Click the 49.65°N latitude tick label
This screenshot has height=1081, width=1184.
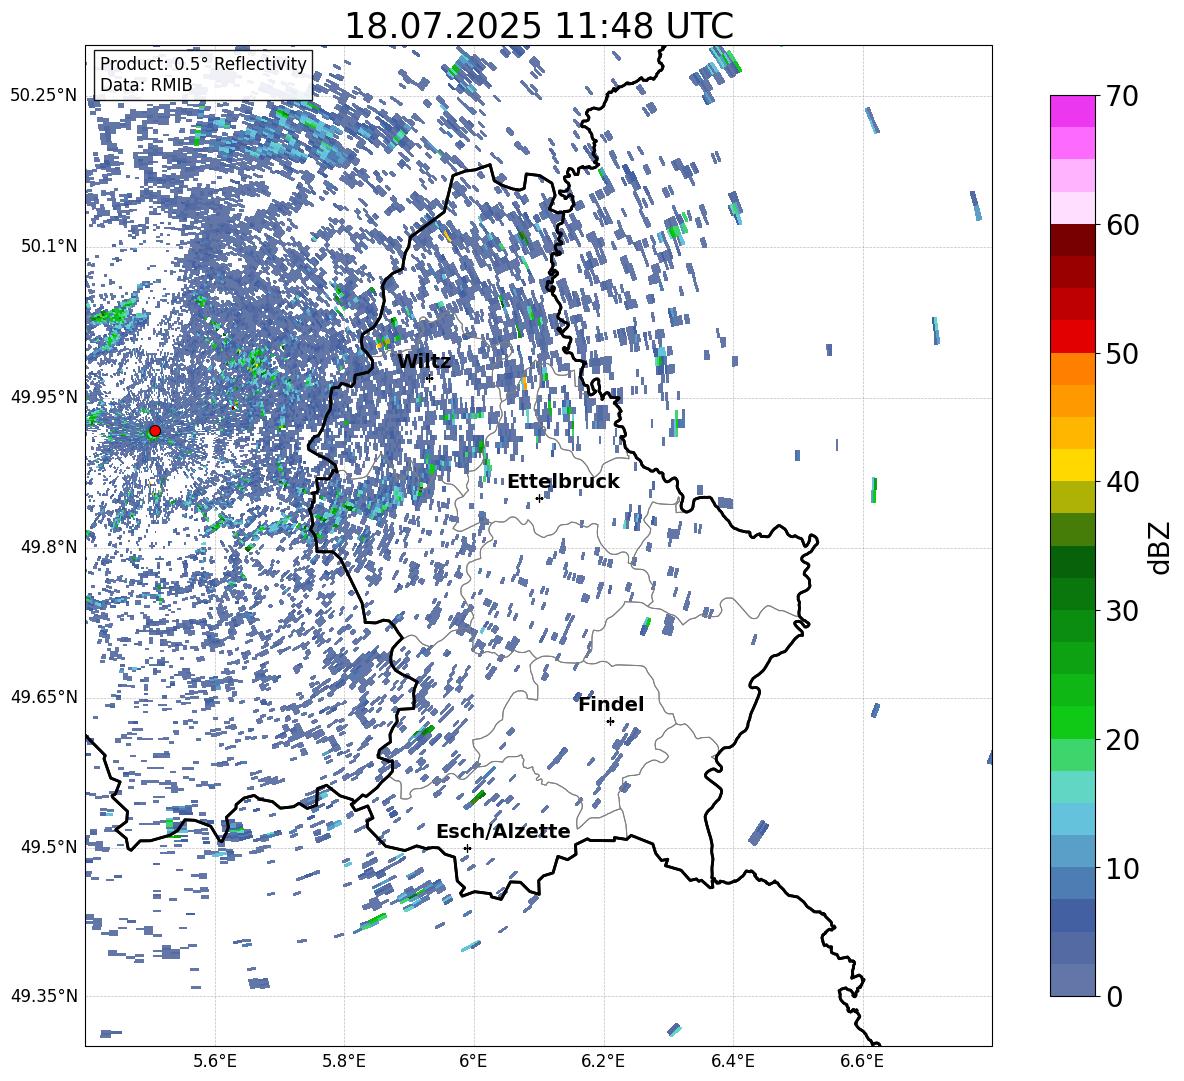44,697
